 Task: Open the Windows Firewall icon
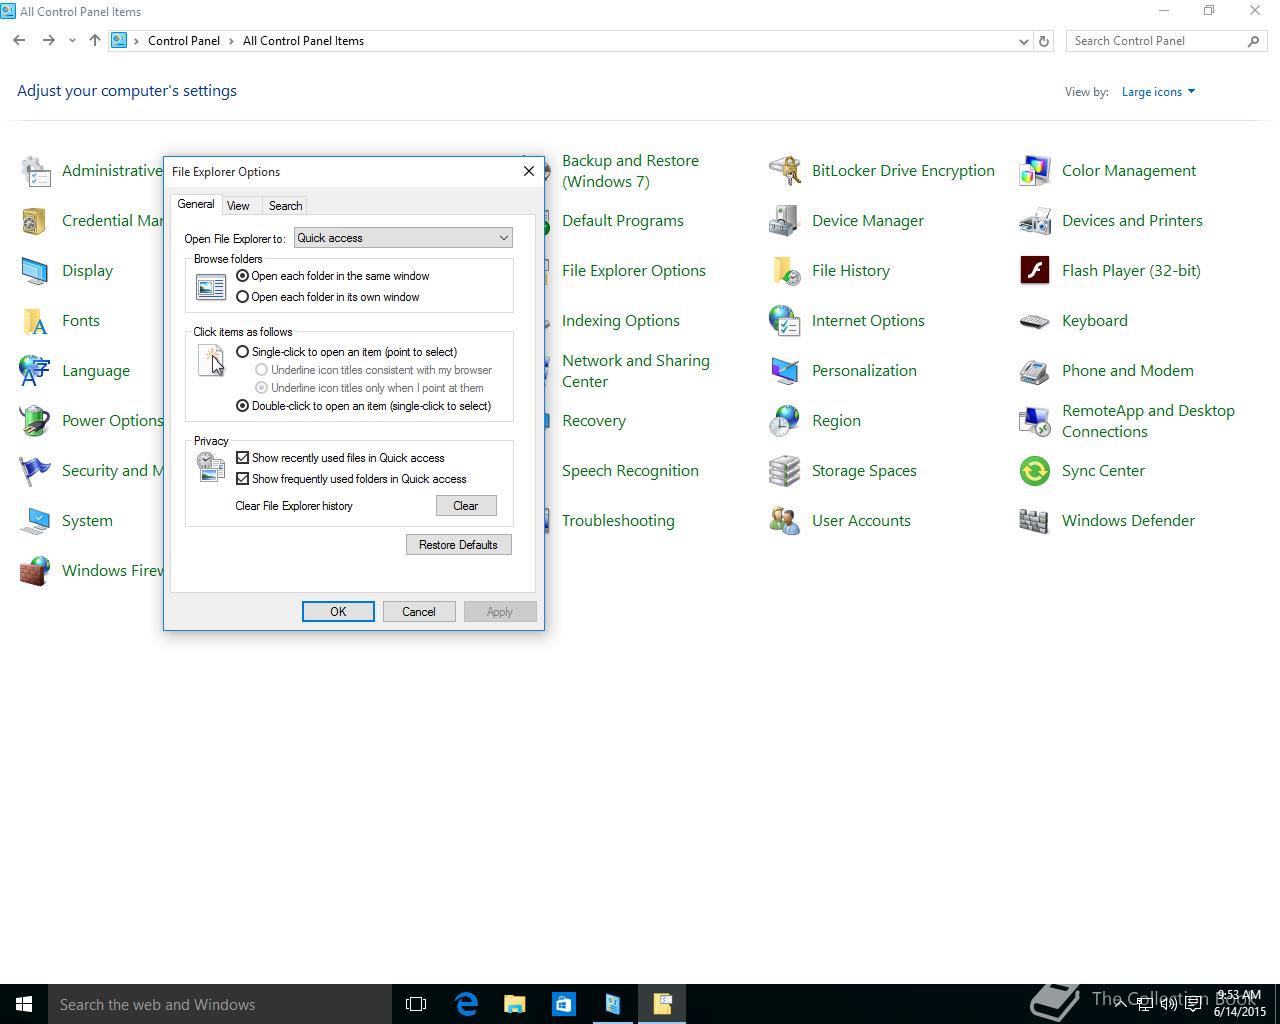pos(35,571)
